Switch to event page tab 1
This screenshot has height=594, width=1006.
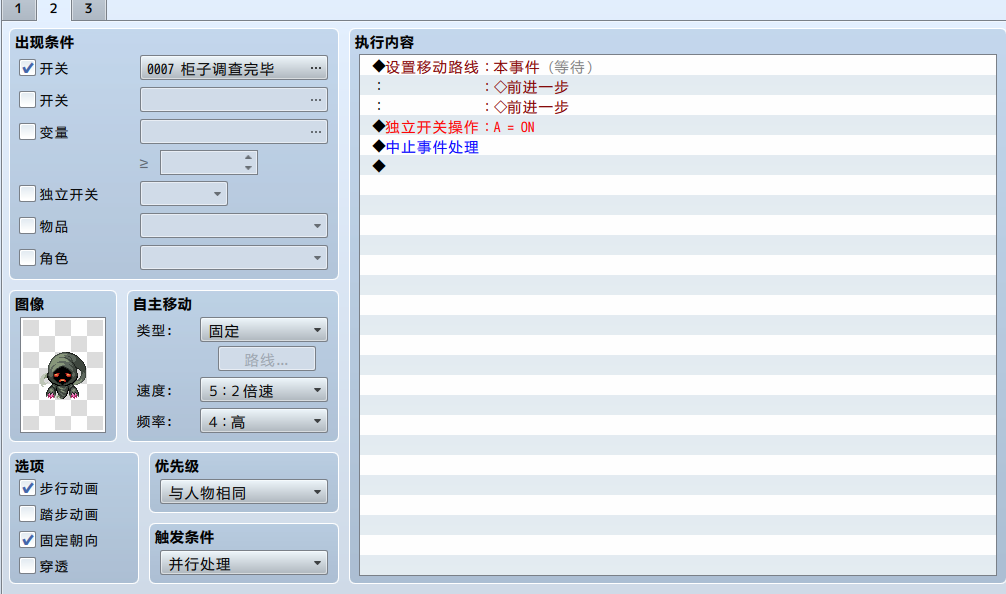(18, 9)
